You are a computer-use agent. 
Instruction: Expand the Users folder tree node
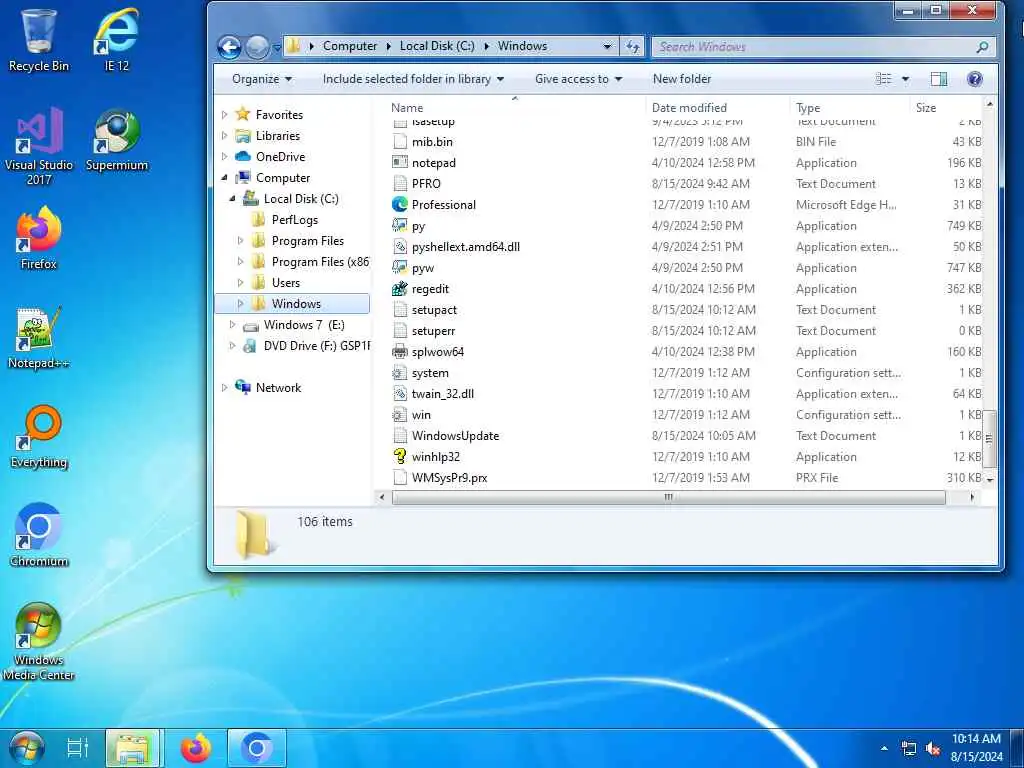240,283
